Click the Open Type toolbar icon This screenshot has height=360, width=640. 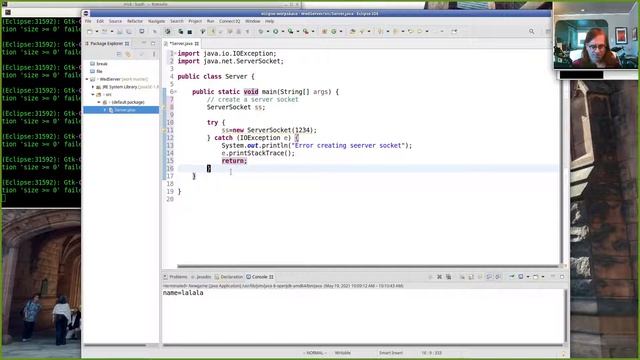click(352, 31)
